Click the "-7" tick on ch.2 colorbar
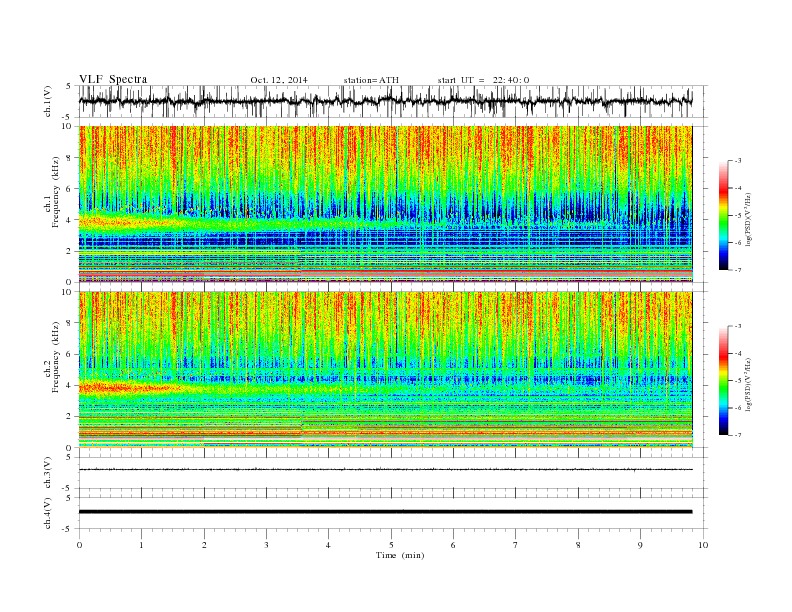Screen dimensions: 792x612 [x=738, y=435]
